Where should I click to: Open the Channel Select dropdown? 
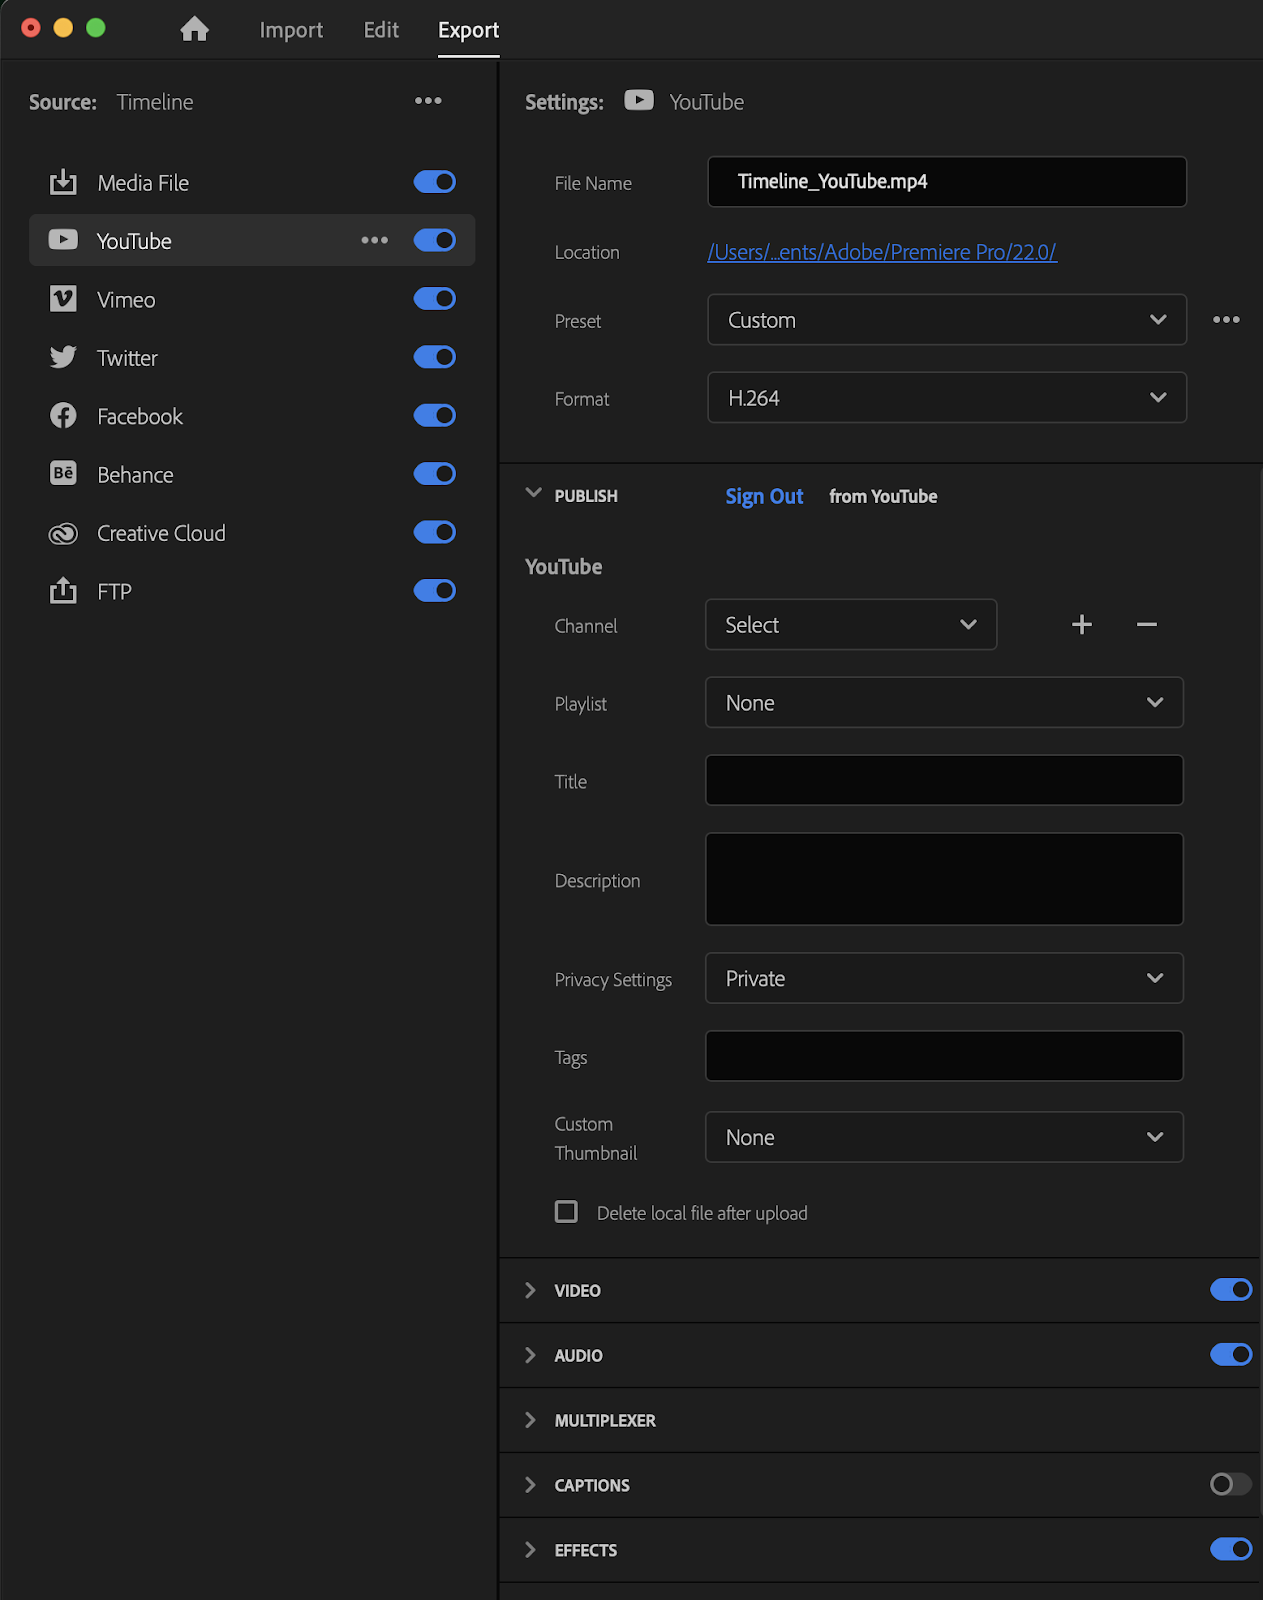[851, 625]
